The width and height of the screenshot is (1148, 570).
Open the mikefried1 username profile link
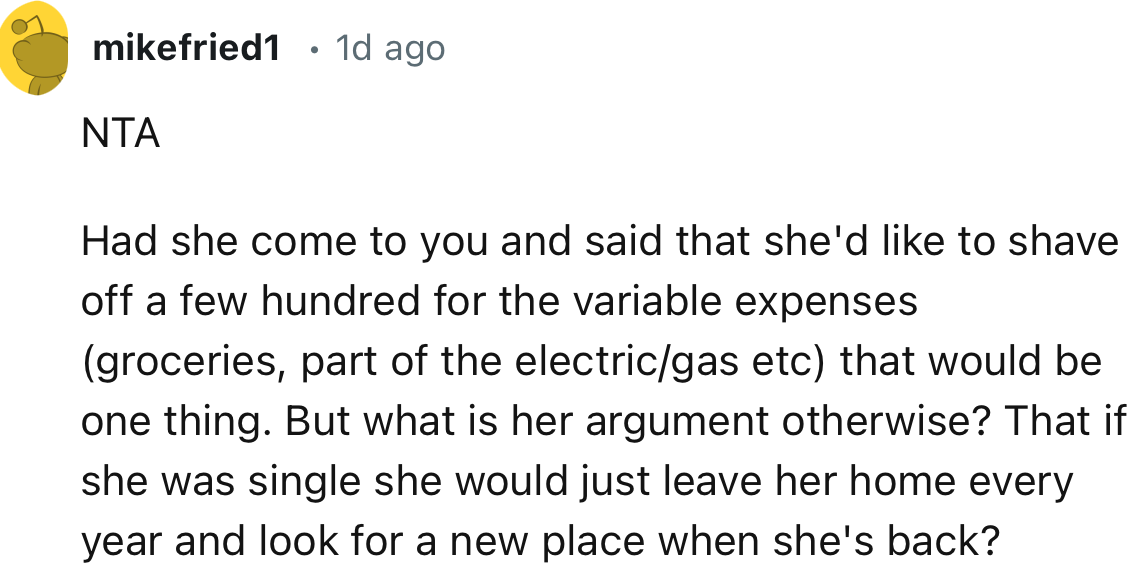click(x=186, y=47)
